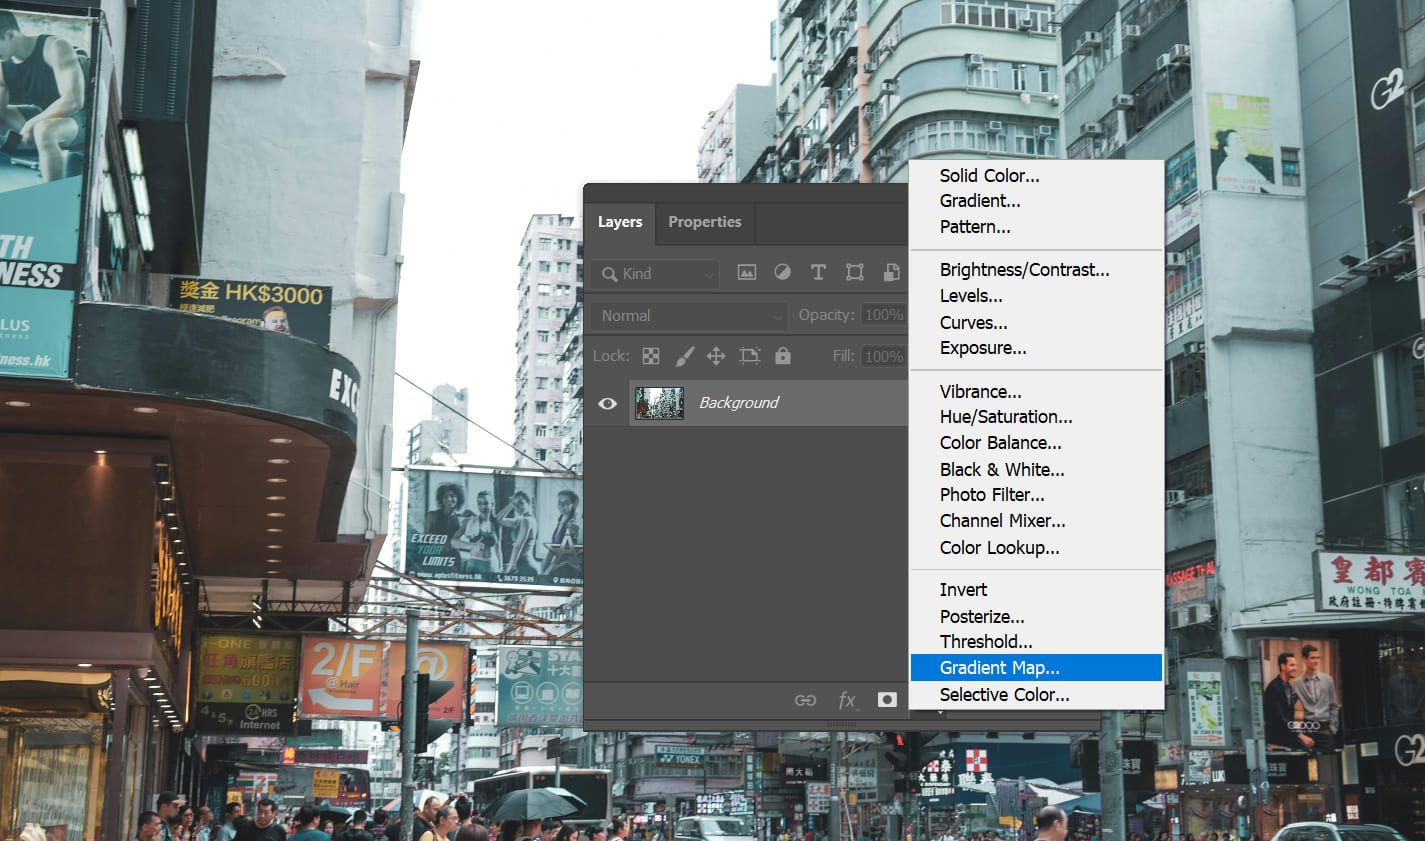Image resolution: width=1425 pixels, height=841 pixels.
Task: Click the link layers chain icon
Action: [805, 700]
